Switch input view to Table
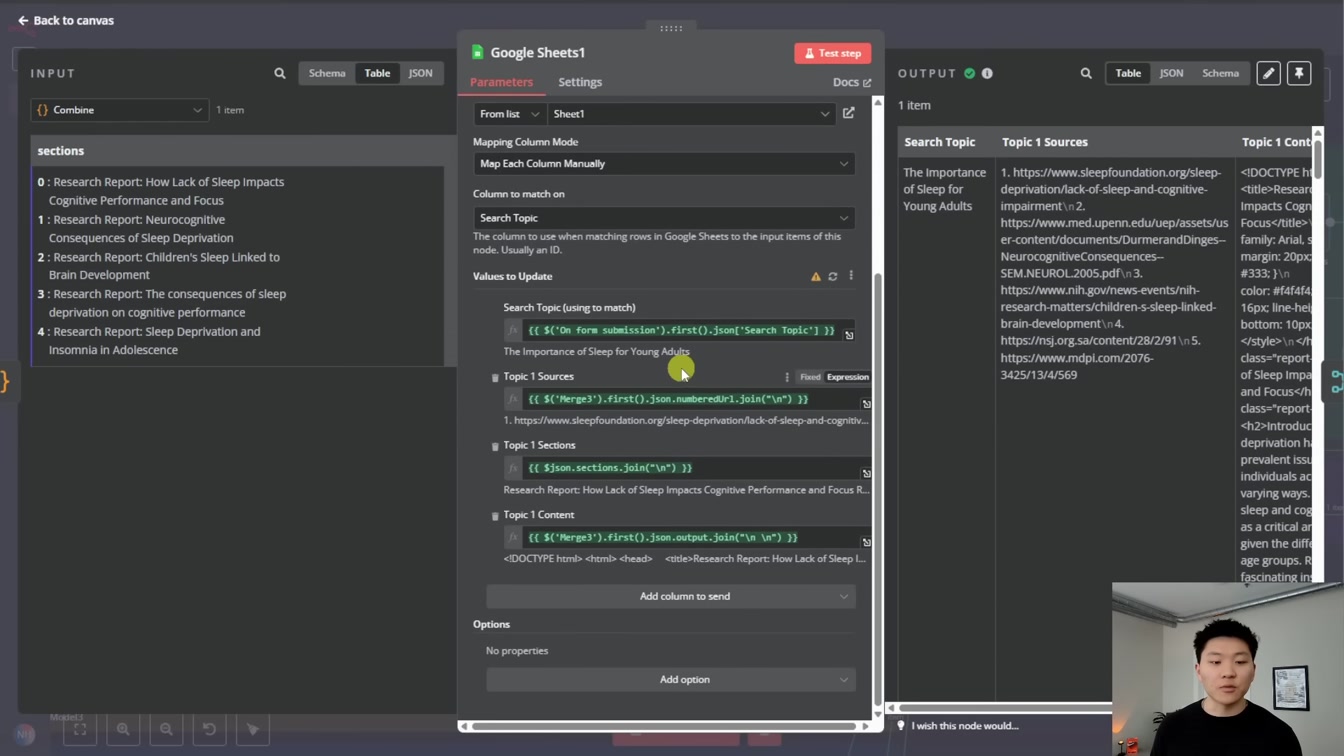Screen dimensions: 1344x756 point(377,73)
